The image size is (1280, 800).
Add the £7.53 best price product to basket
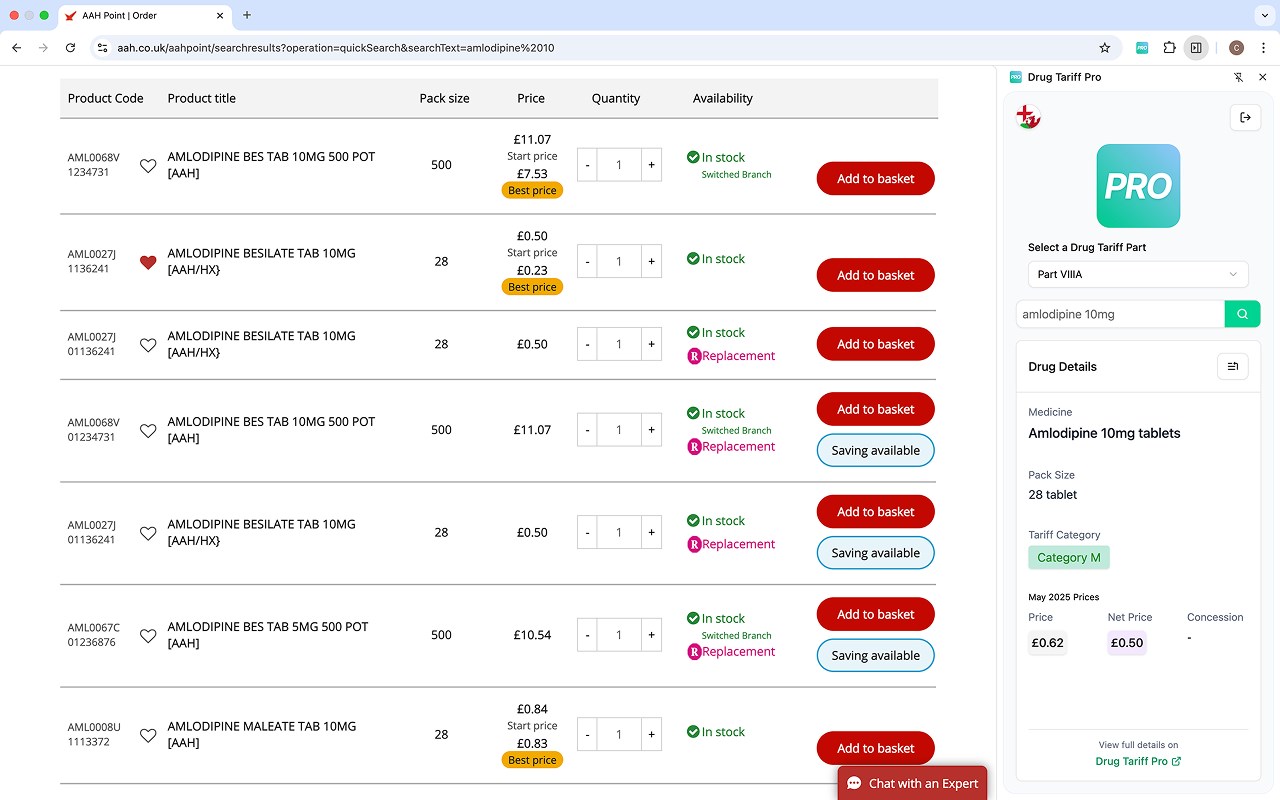876,179
